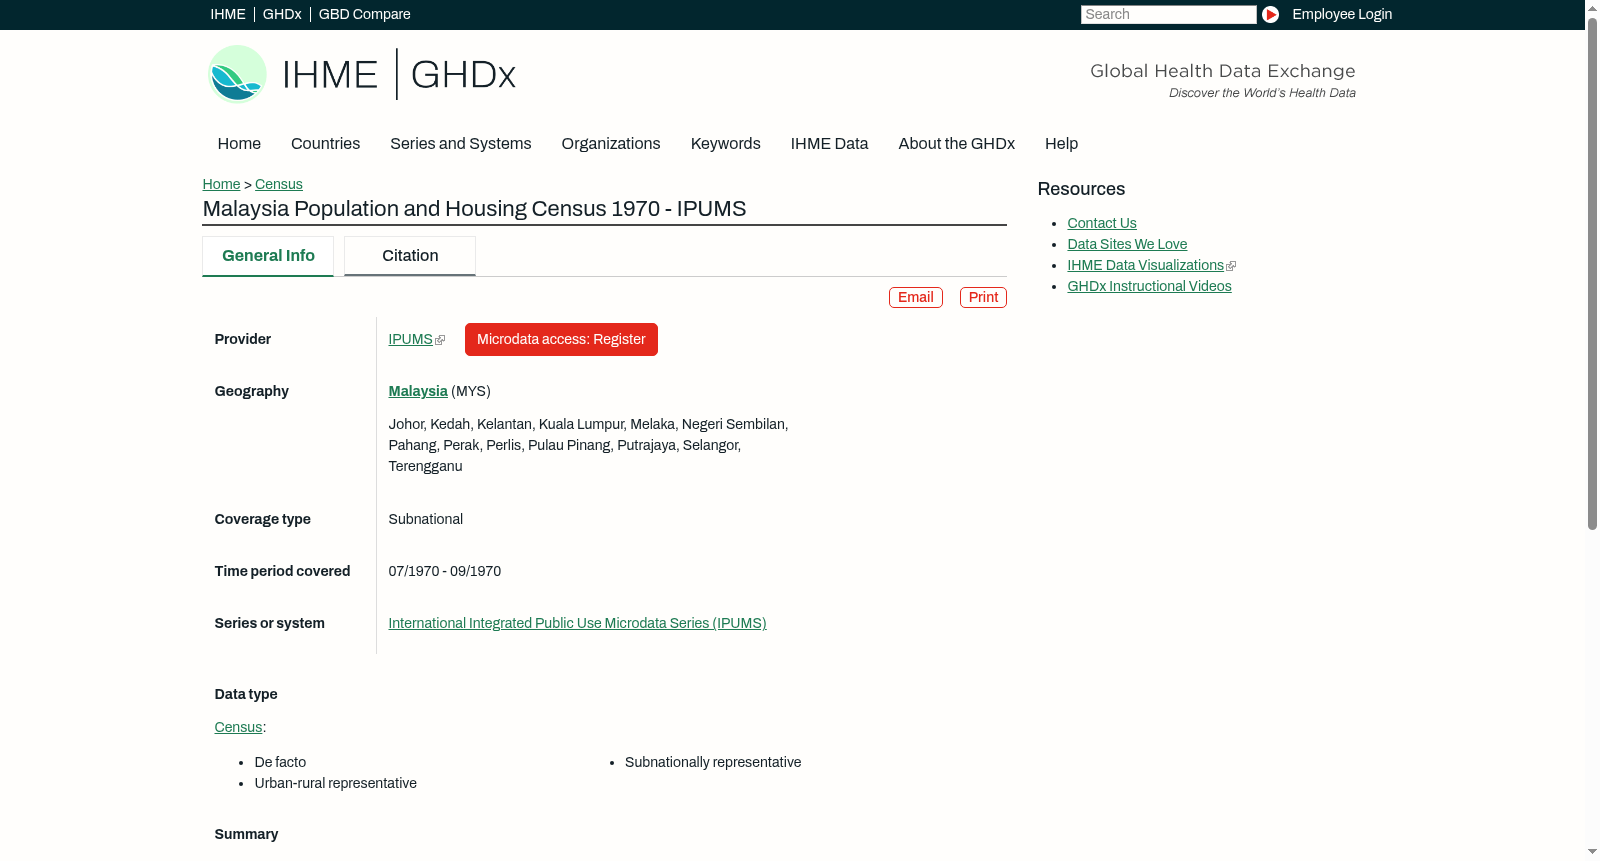
Task: Click the Print button
Action: [x=983, y=298]
